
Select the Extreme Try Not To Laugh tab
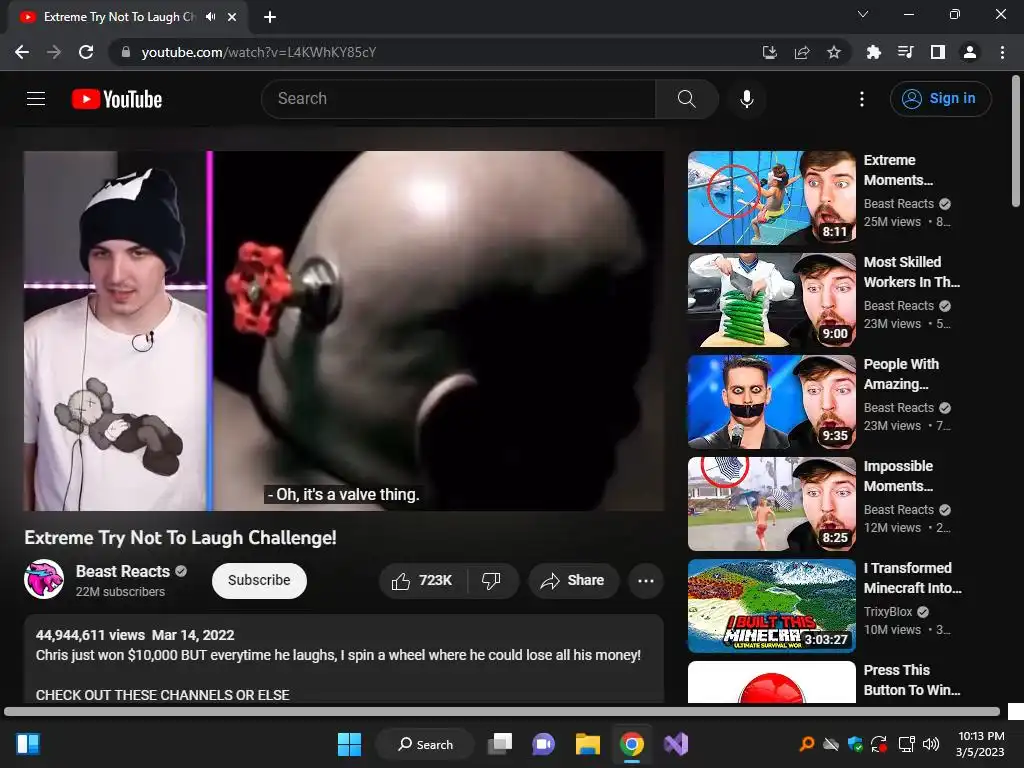[120, 17]
